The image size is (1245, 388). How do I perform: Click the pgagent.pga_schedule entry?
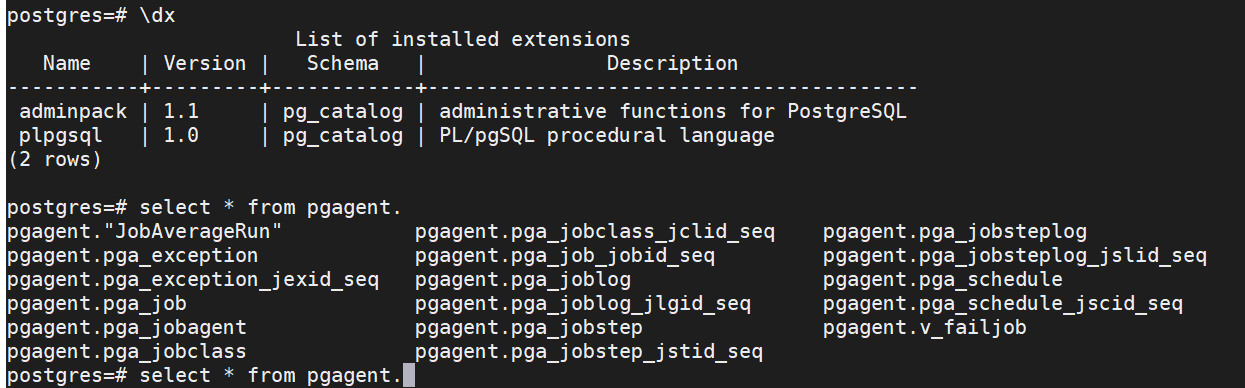(x=943, y=279)
